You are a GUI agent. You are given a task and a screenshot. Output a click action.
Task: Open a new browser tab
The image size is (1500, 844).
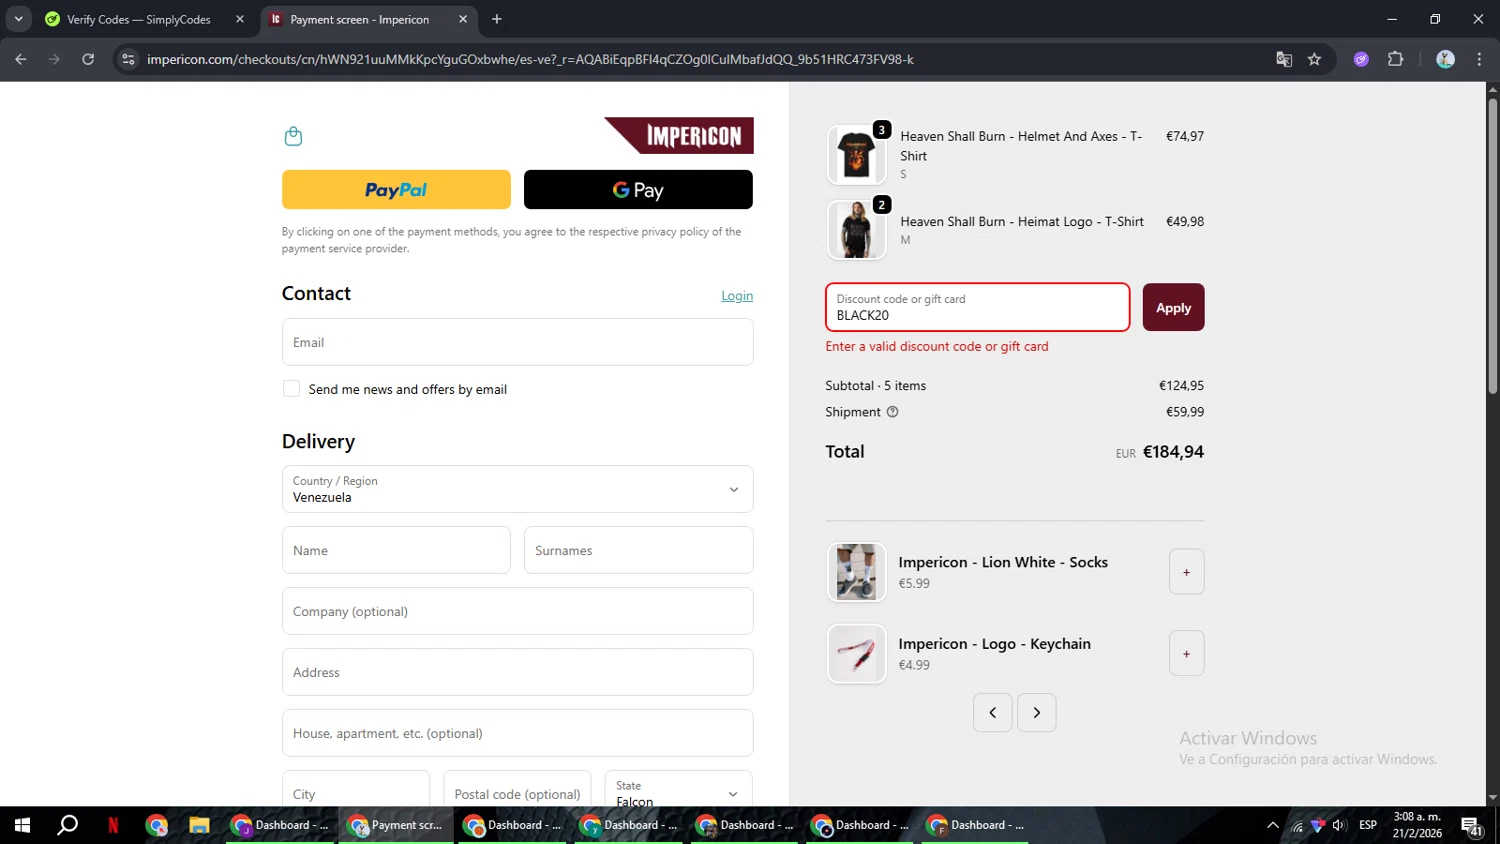[x=497, y=19]
